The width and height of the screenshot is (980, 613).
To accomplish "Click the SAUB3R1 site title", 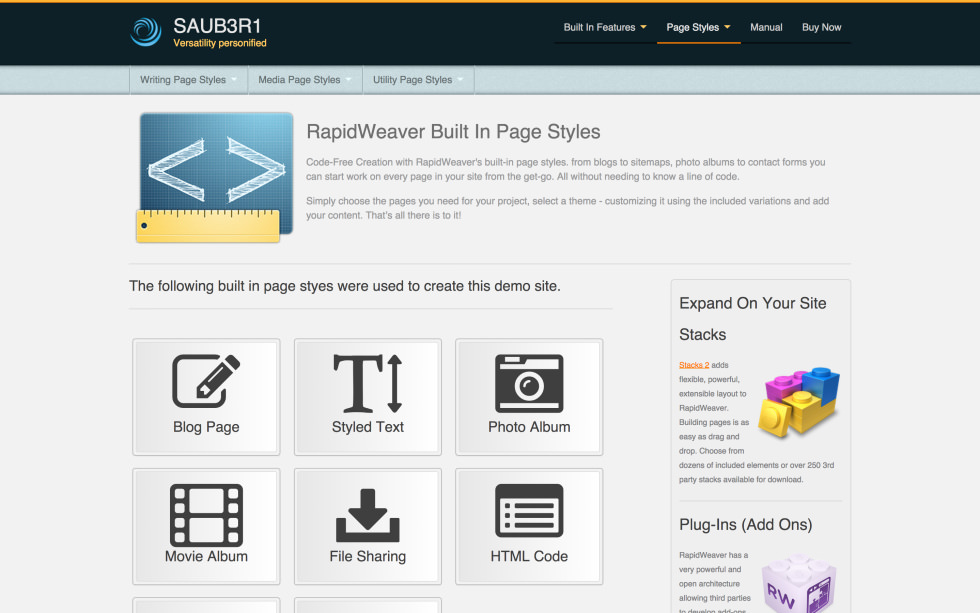I will [x=217, y=26].
